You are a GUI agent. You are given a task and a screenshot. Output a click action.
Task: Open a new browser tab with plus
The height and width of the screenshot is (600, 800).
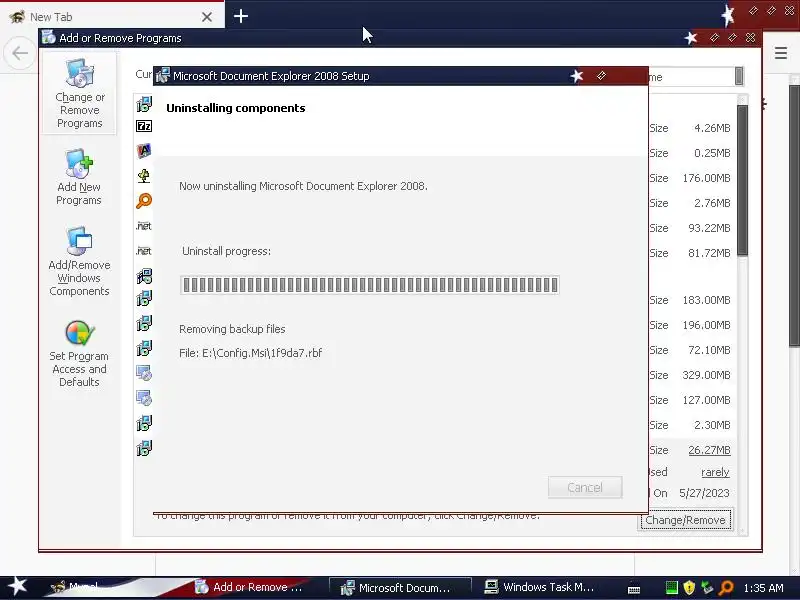(x=241, y=16)
